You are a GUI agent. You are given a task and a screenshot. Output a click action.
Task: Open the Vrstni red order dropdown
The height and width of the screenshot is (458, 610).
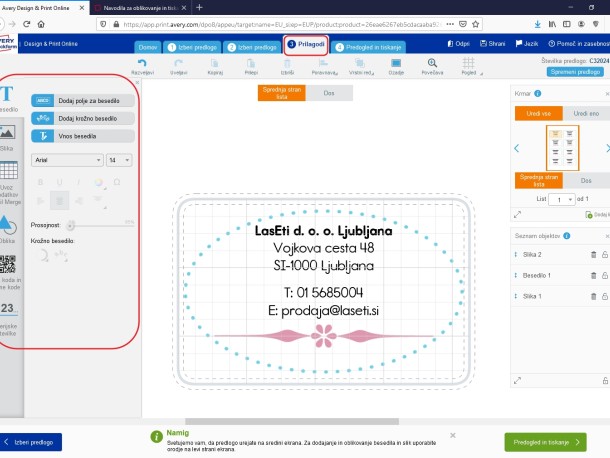361,67
